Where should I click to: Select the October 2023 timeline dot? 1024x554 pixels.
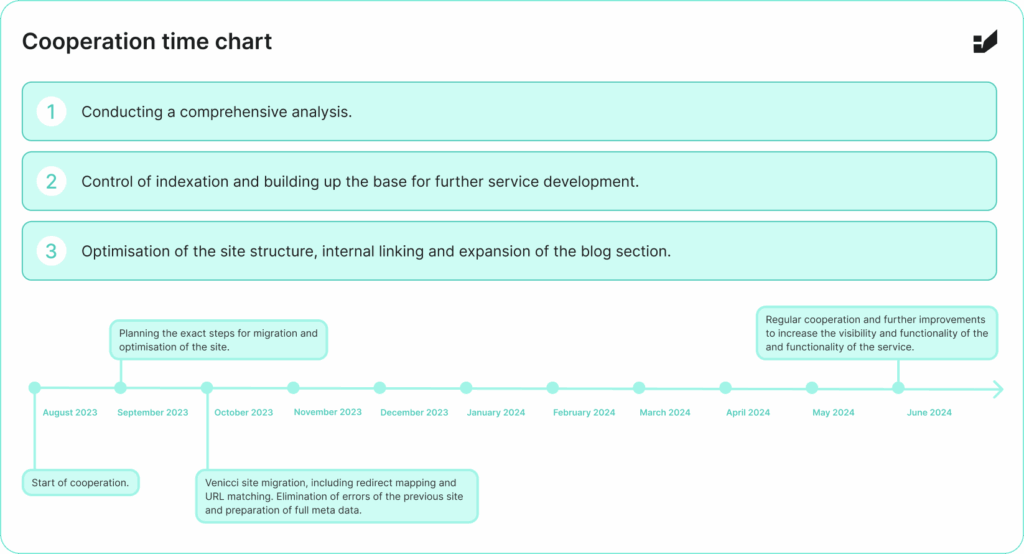coord(207,388)
